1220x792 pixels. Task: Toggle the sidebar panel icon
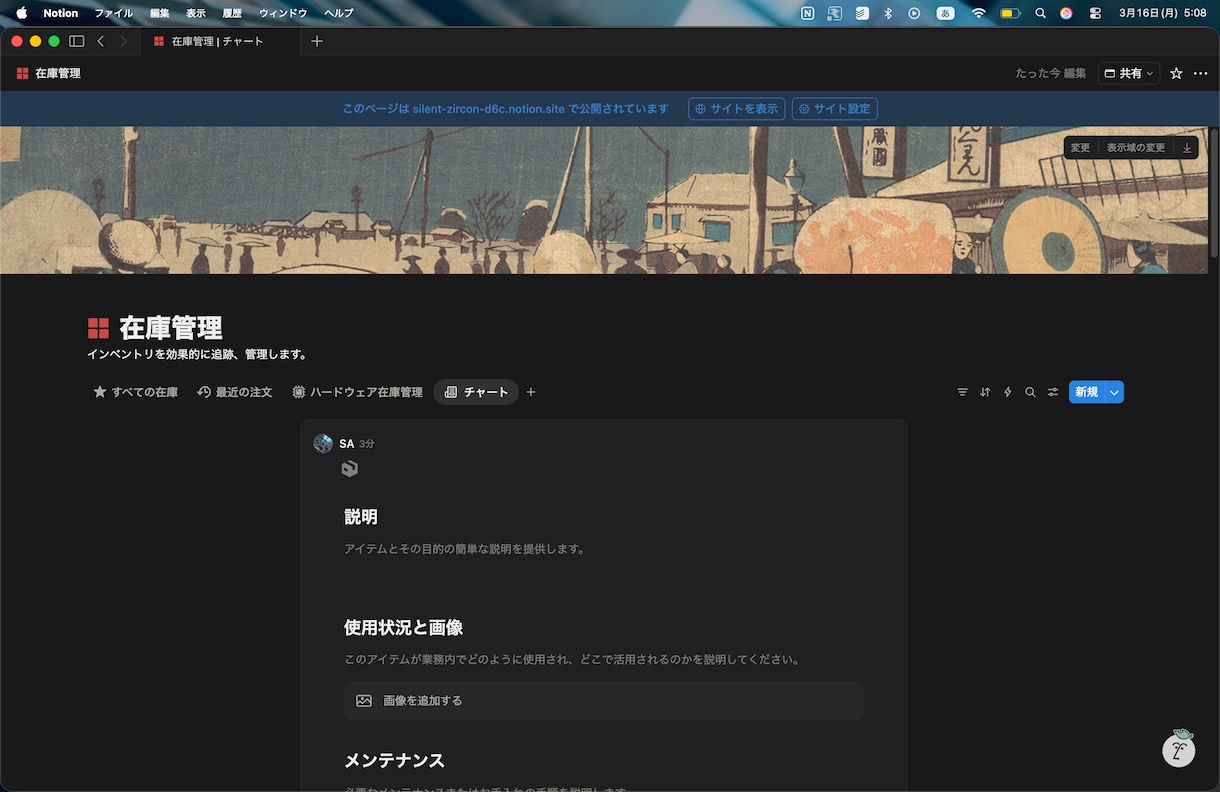(x=76, y=41)
